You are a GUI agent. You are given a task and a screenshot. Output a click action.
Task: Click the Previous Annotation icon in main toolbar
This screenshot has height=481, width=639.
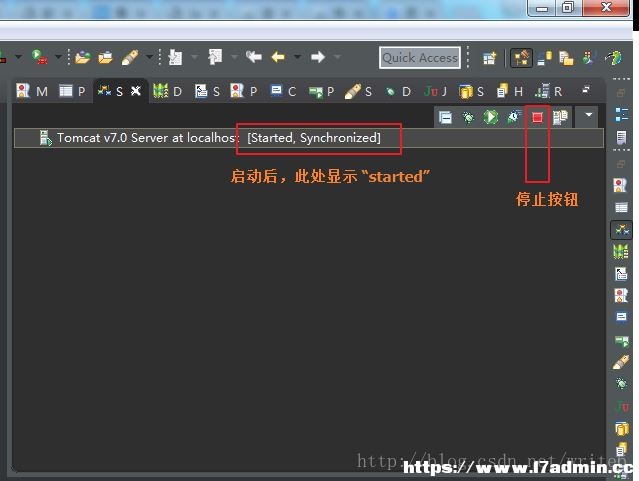tap(215, 57)
